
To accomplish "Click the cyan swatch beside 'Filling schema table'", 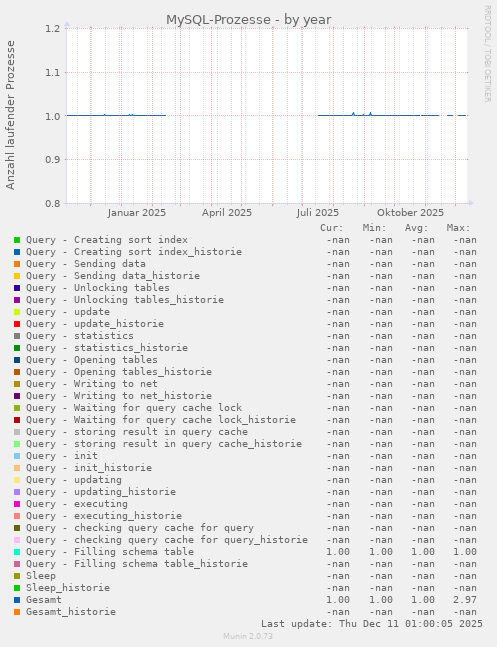I will tap(17, 552).
